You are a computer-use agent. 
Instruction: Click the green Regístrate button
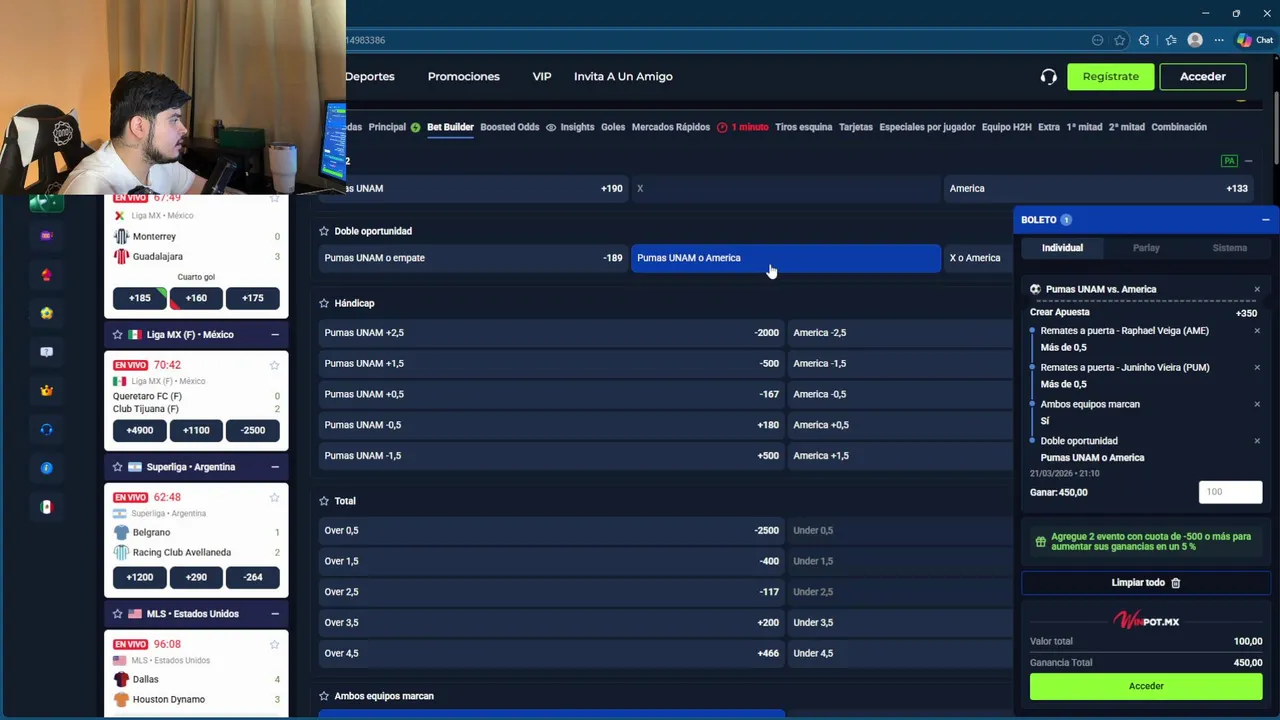[x=1110, y=77]
